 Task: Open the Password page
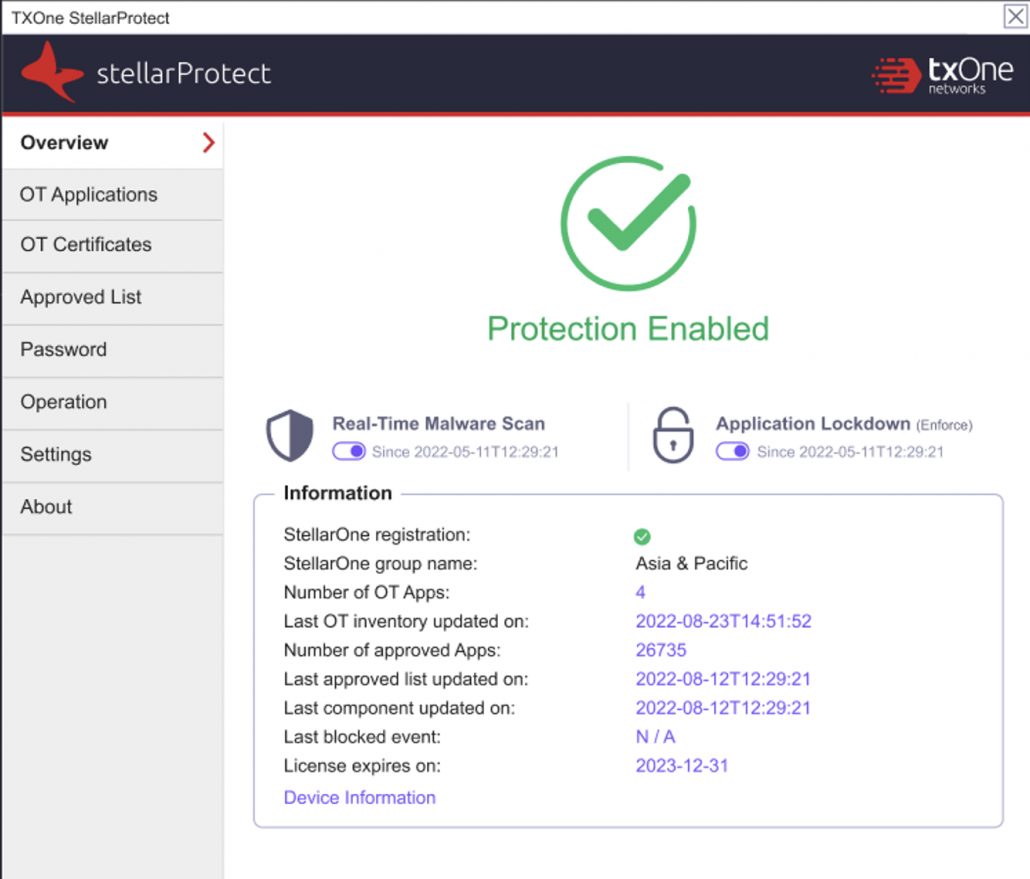(63, 350)
